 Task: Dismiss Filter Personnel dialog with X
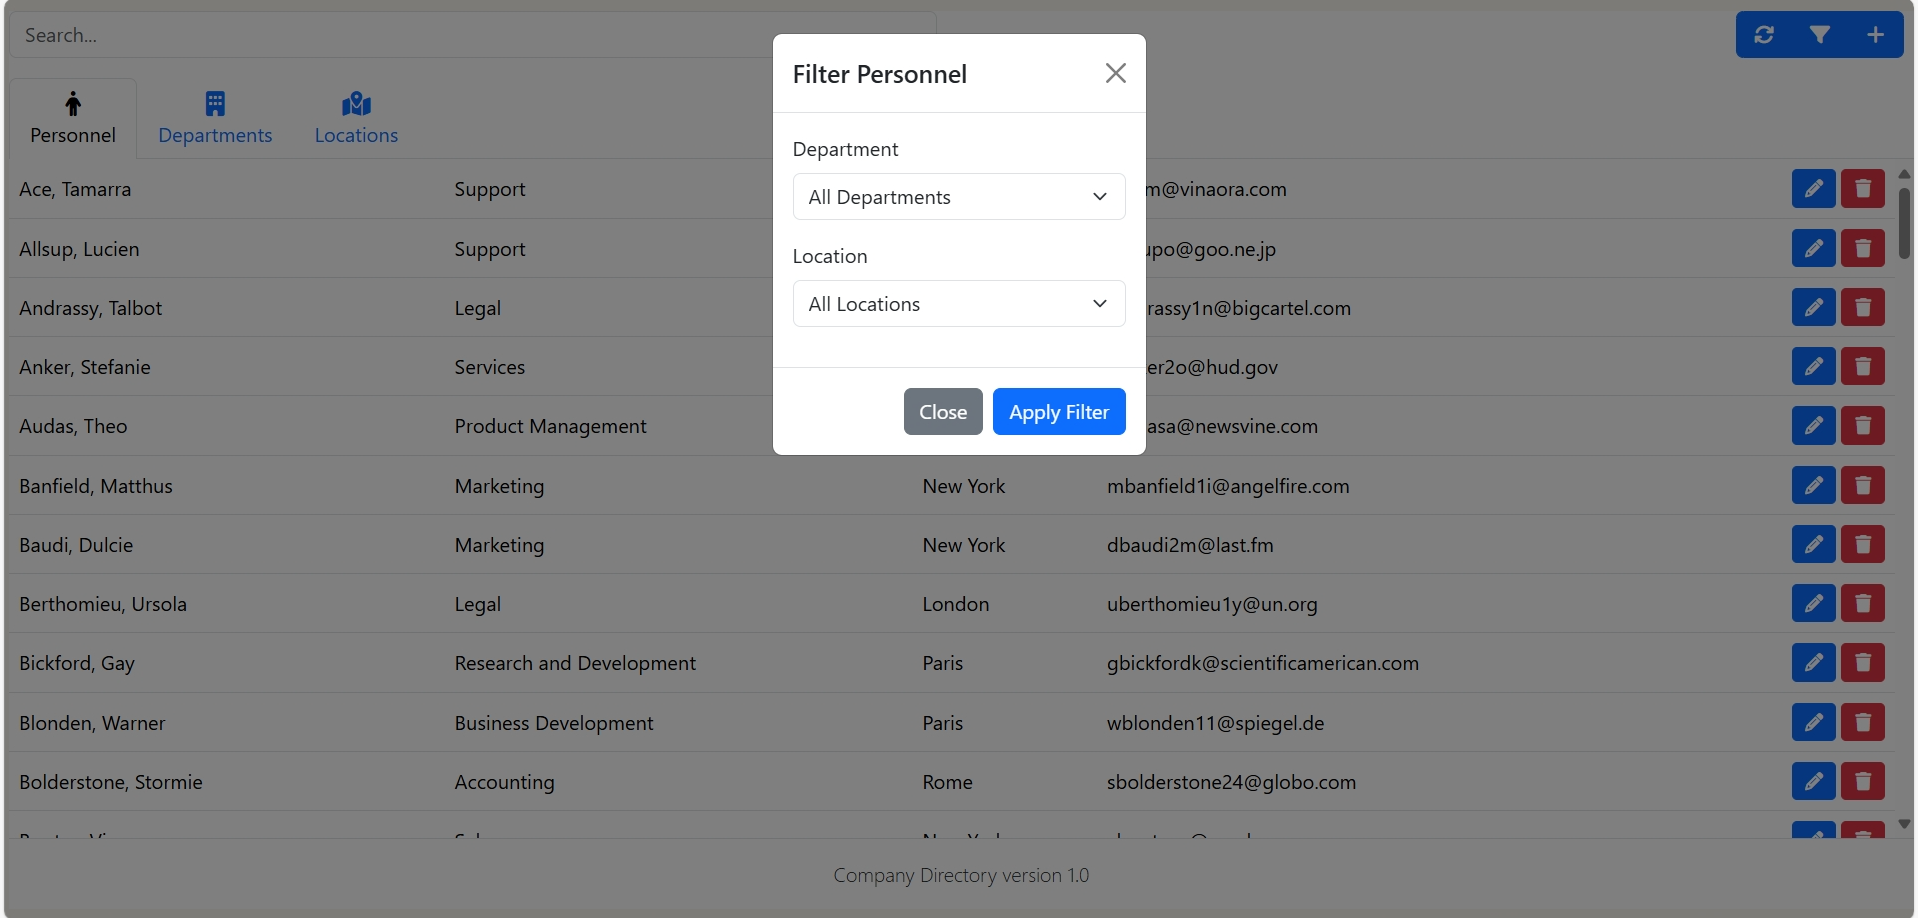pos(1115,73)
